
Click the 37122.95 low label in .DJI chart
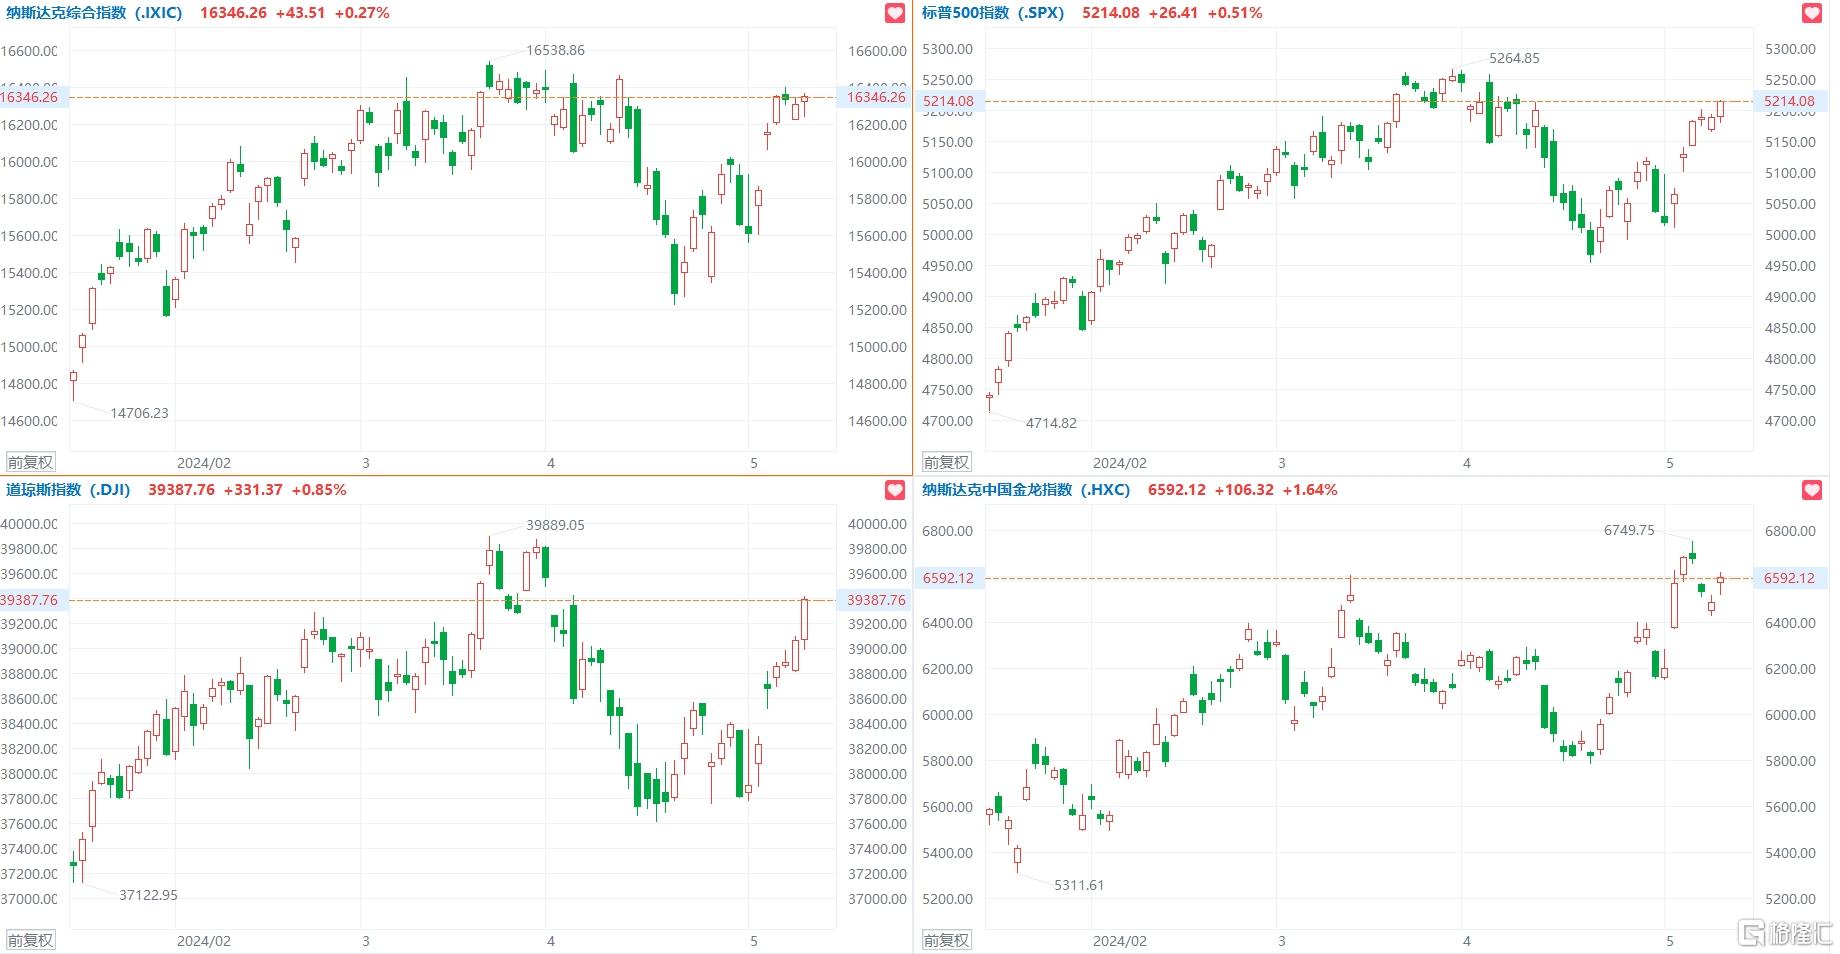point(148,895)
